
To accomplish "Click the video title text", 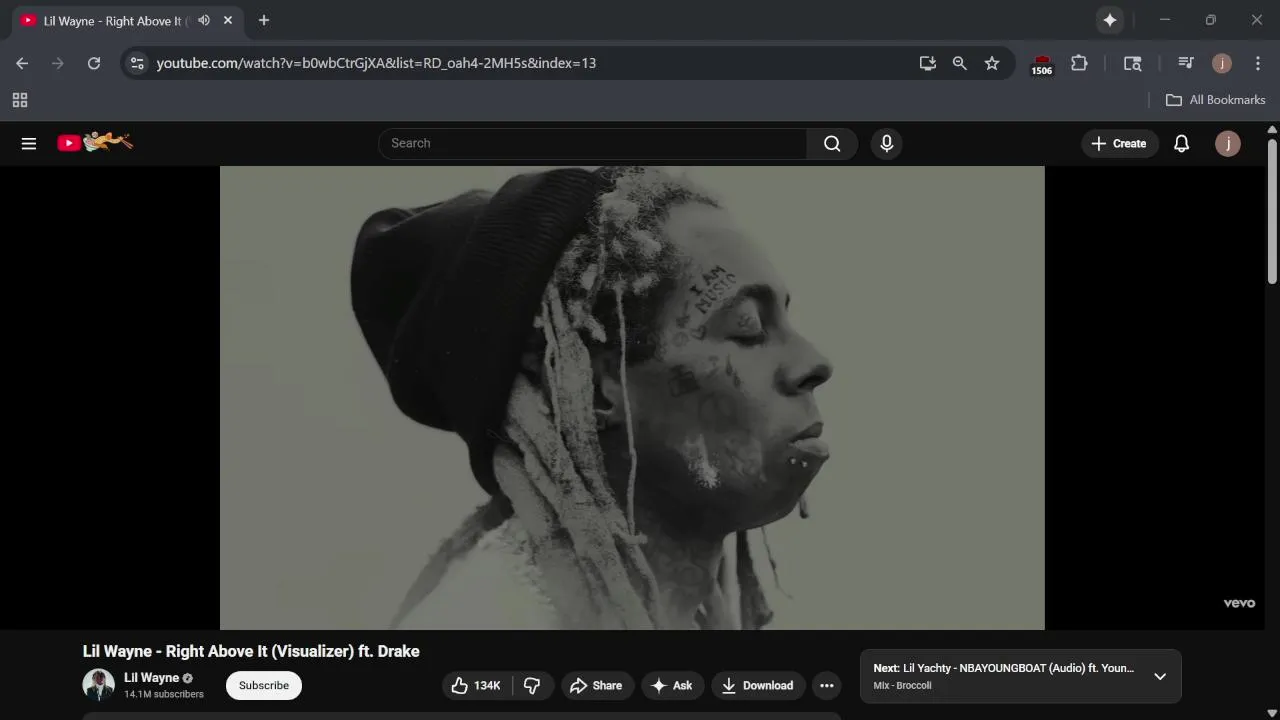I will coord(251,651).
